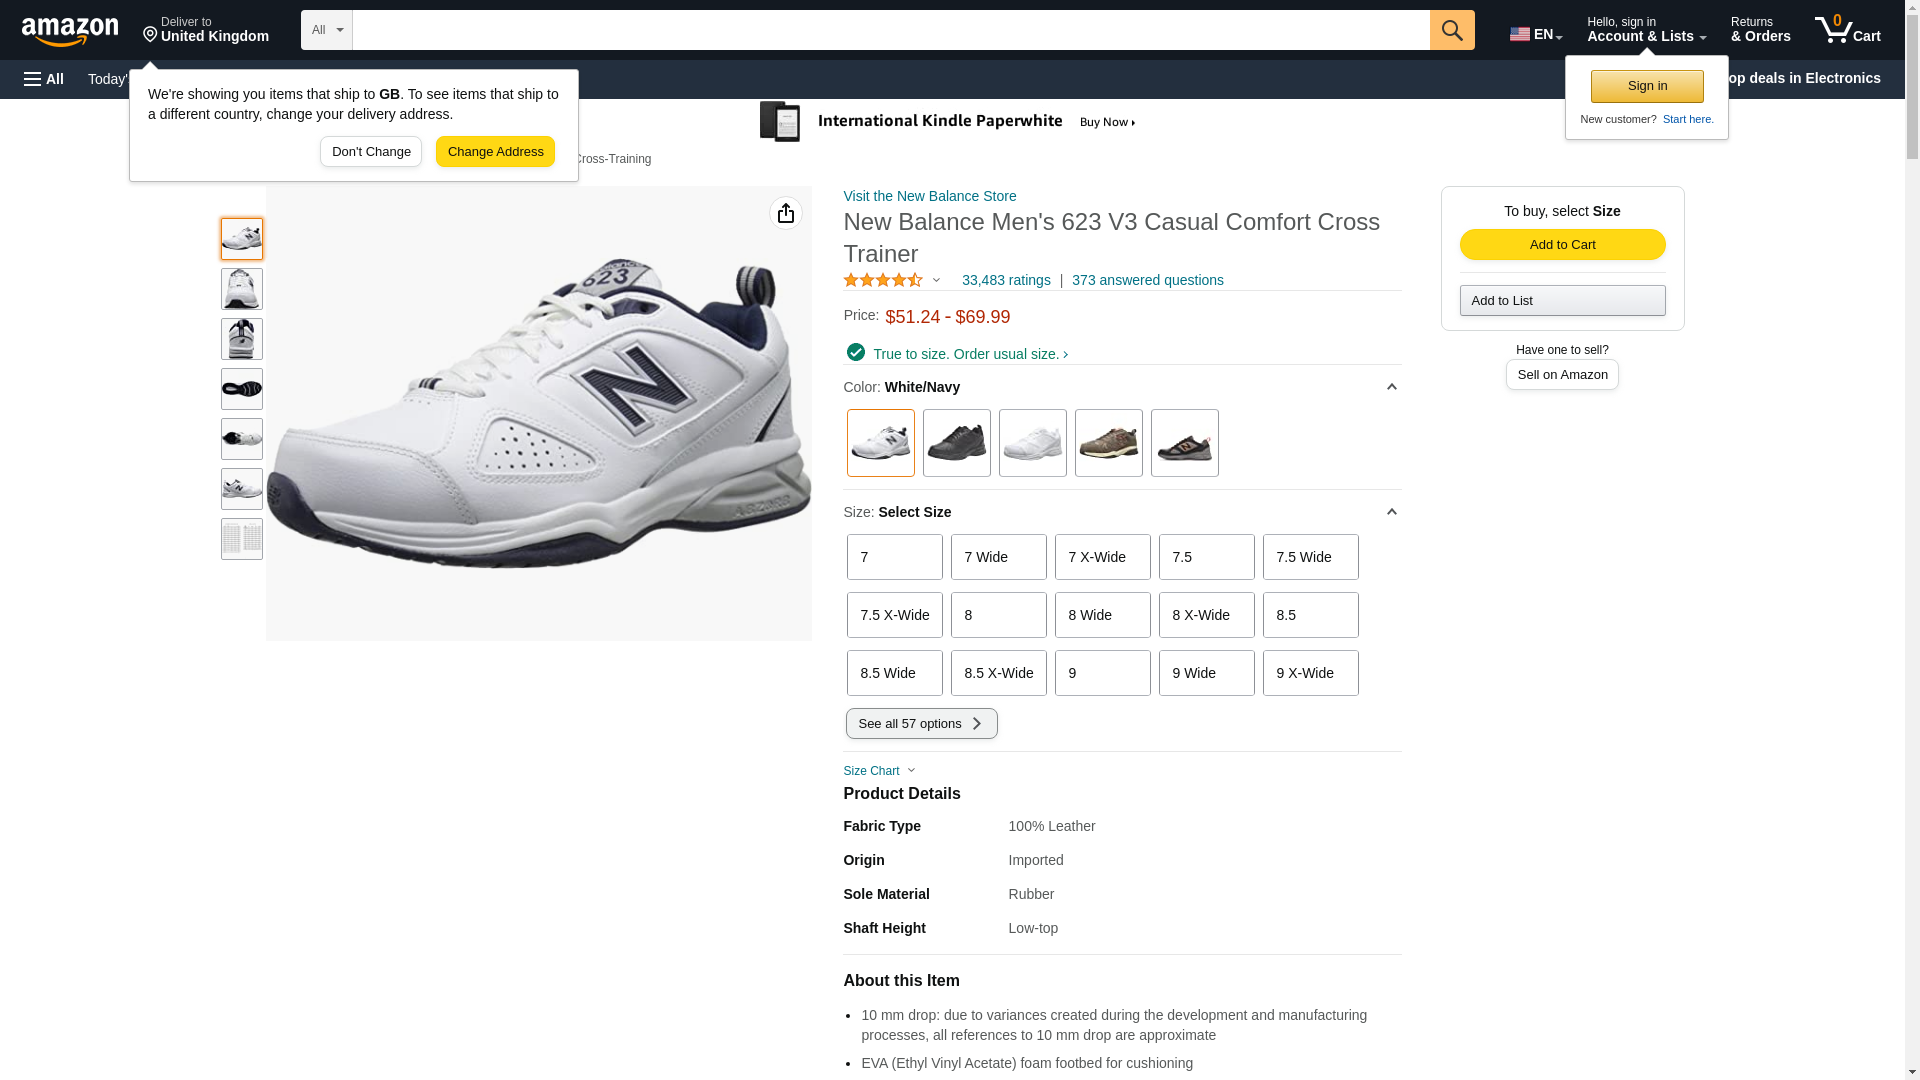This screenshot has height=1080, width=1920.
Task: Select size 7.5 Wide option
Action: click(1309, 557)
